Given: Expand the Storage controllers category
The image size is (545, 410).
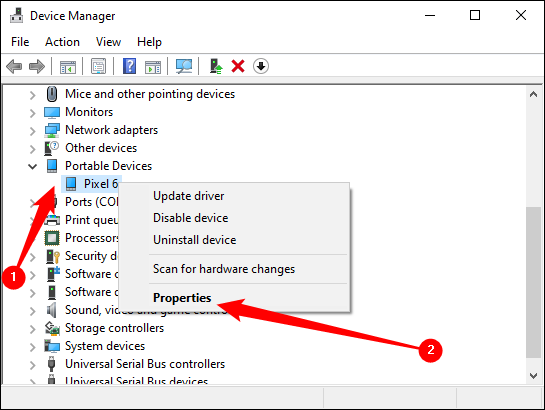Looking at the screenshot, I should point(32,329).
